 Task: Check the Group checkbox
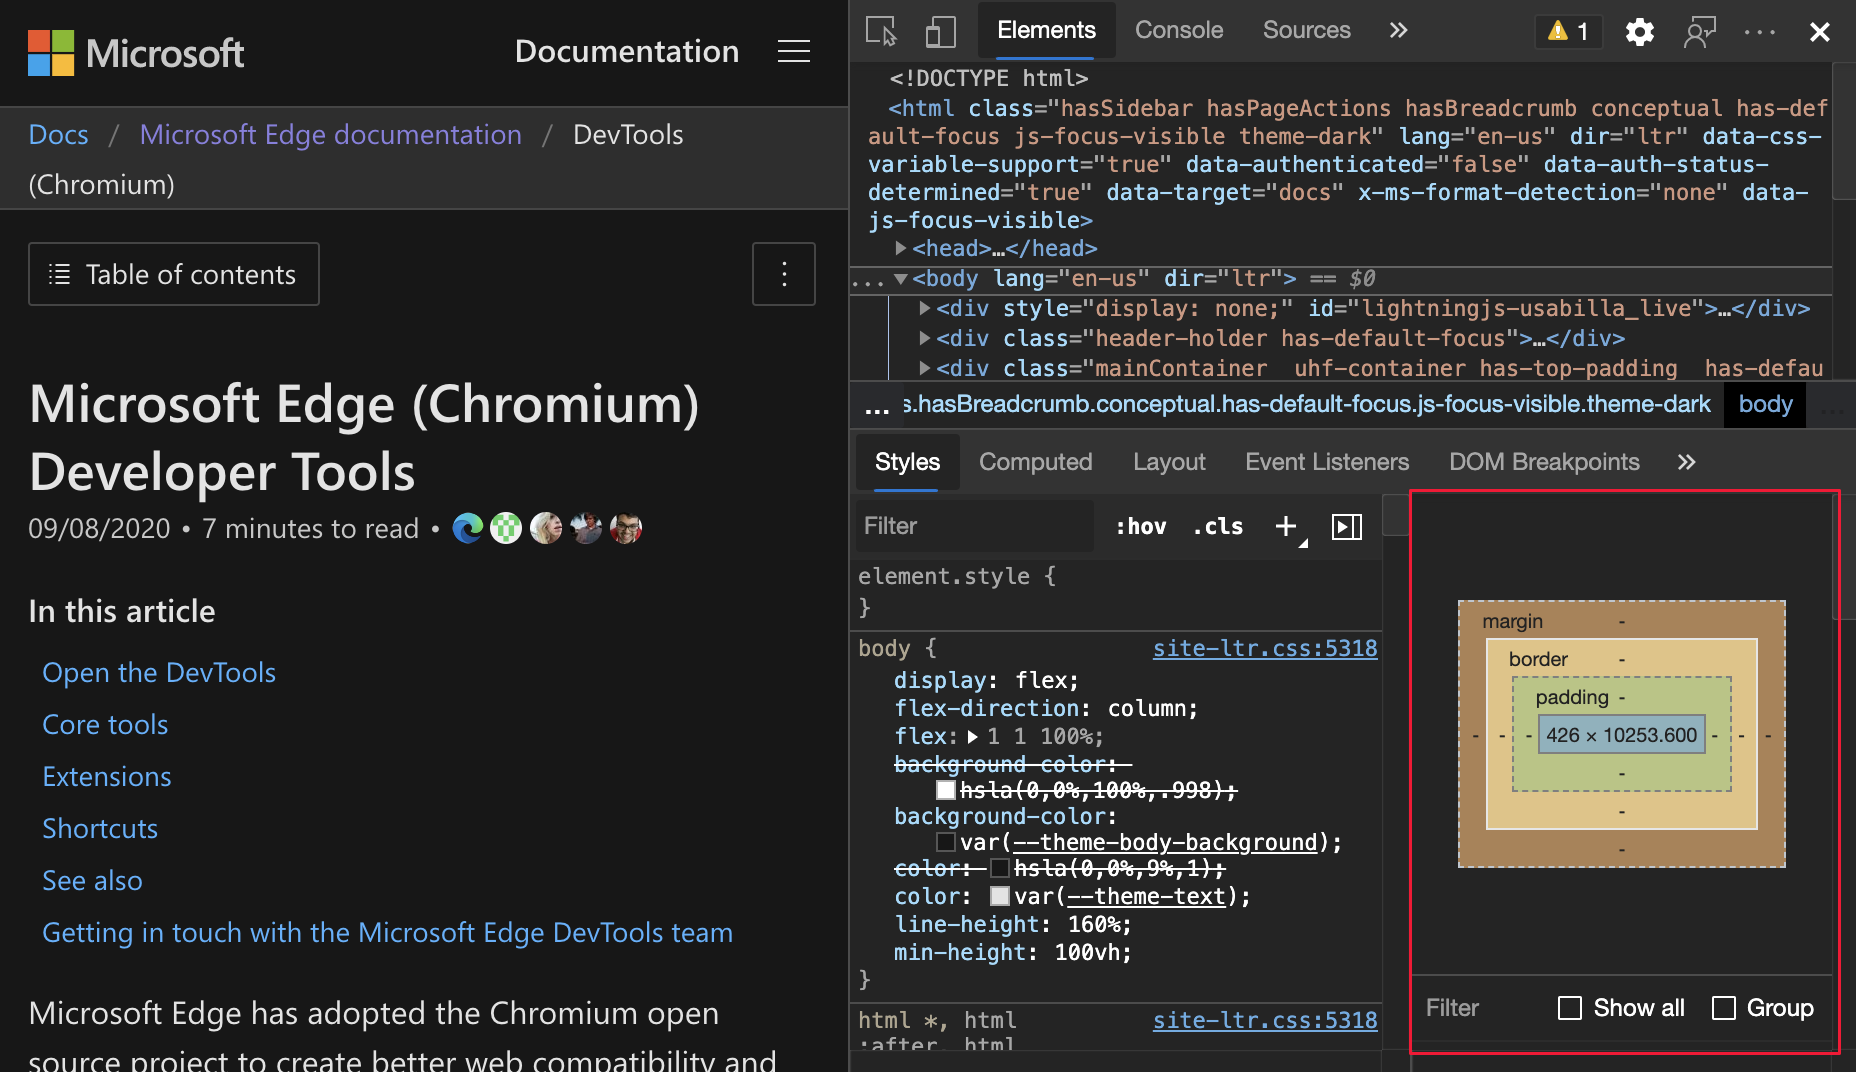point(1724,1008)
